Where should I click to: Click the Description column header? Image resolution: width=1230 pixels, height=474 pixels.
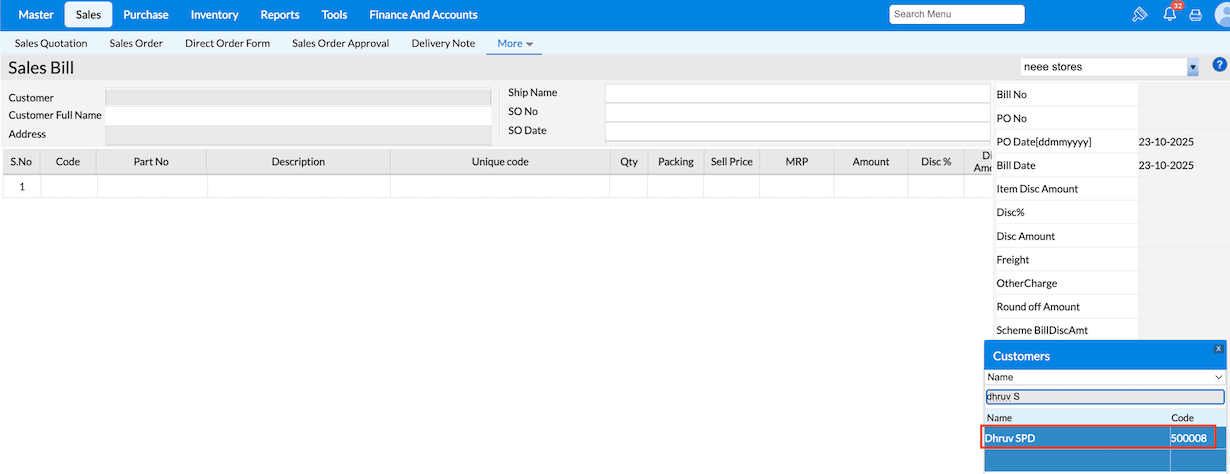click(x=298, y=162)
